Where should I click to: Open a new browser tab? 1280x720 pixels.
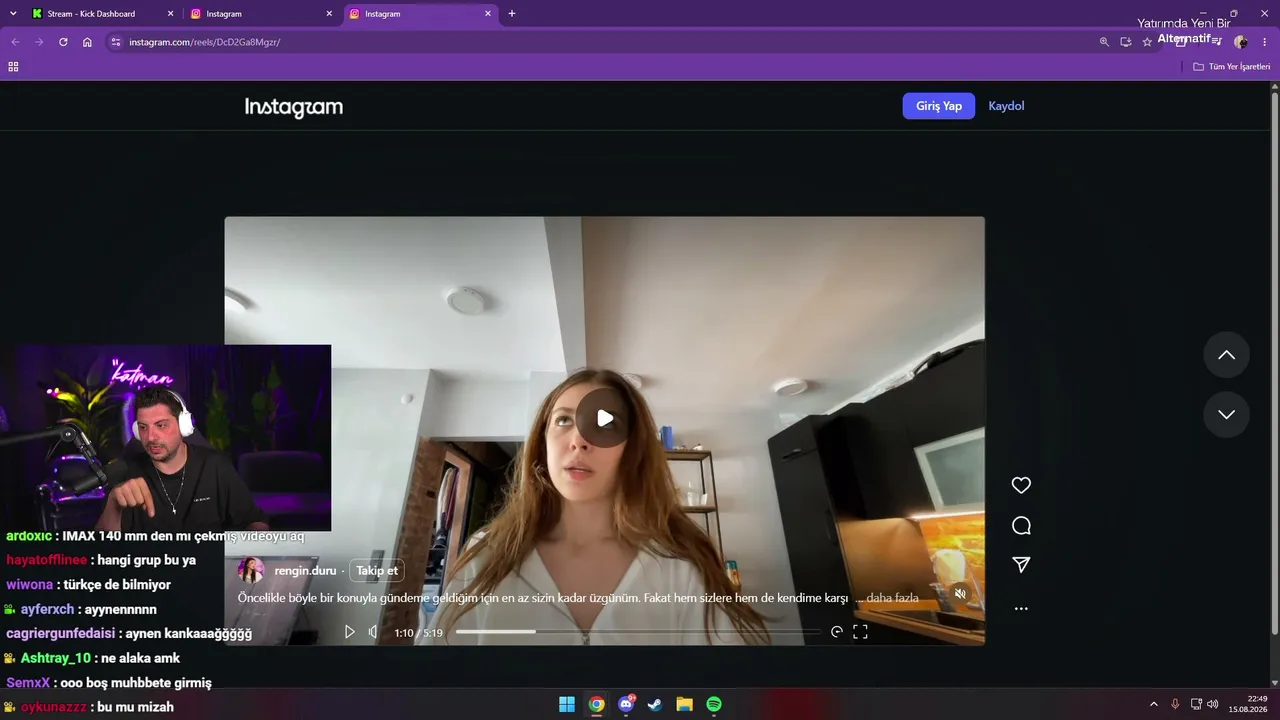pos(512,14)
